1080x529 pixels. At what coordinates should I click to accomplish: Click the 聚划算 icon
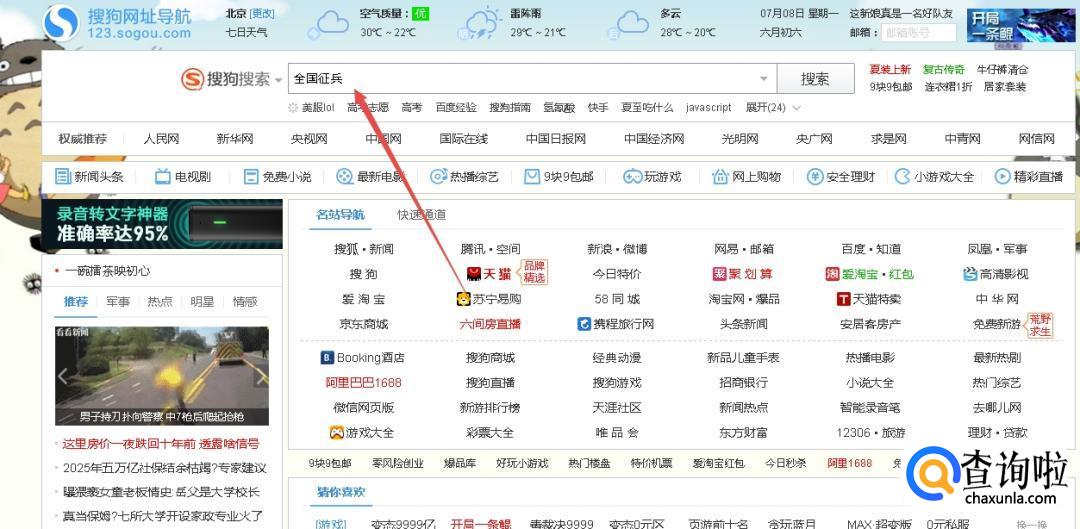click(720, 274)
